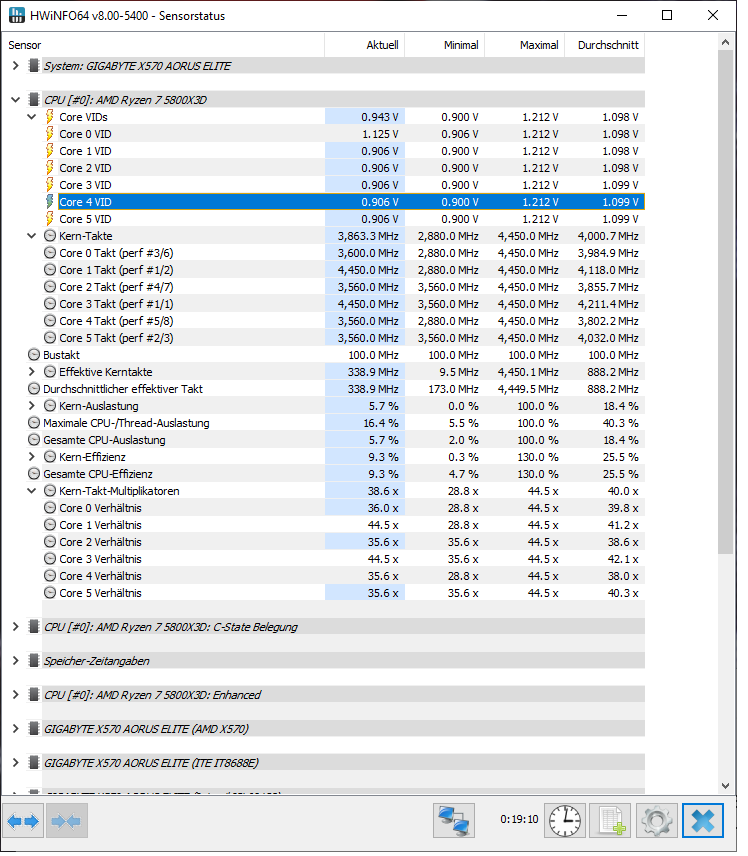Click the Core 3 Takt clock icon
The image size is (748, 856).
(50, 305)
